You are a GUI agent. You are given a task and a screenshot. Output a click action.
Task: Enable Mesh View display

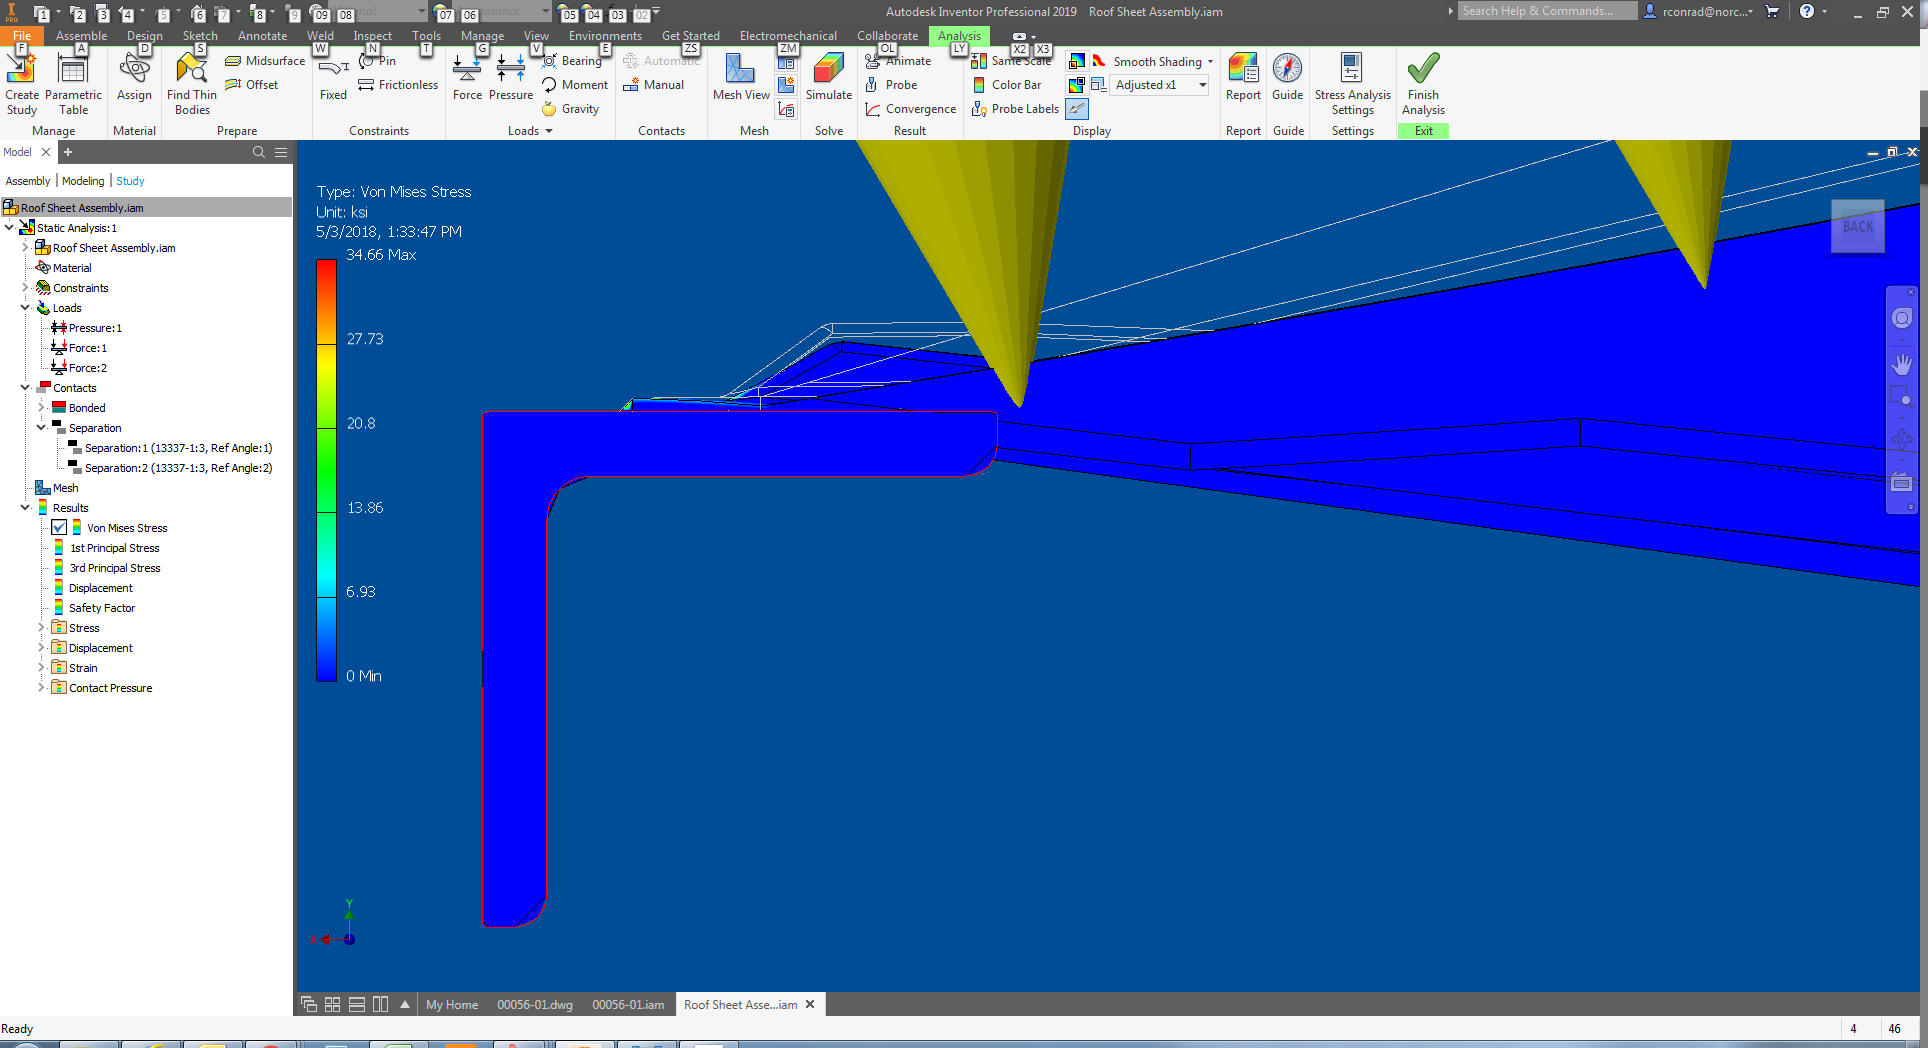(740, 75)
